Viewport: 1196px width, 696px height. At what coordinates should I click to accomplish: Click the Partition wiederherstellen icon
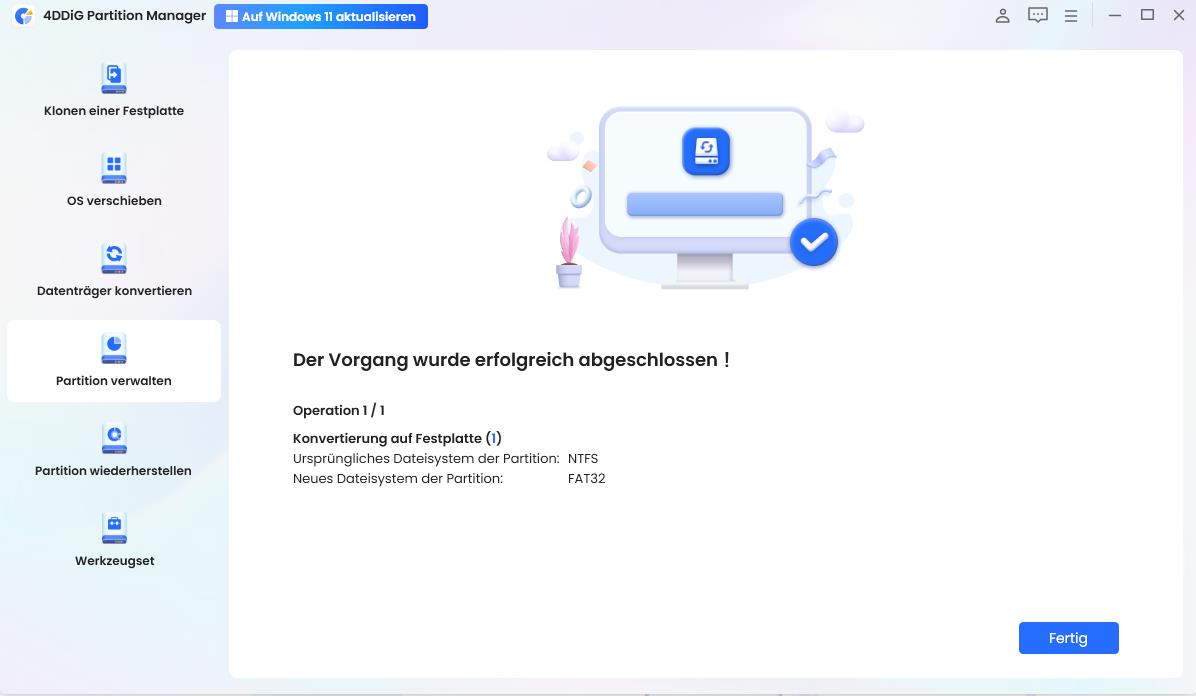click(x=114, y=438)
